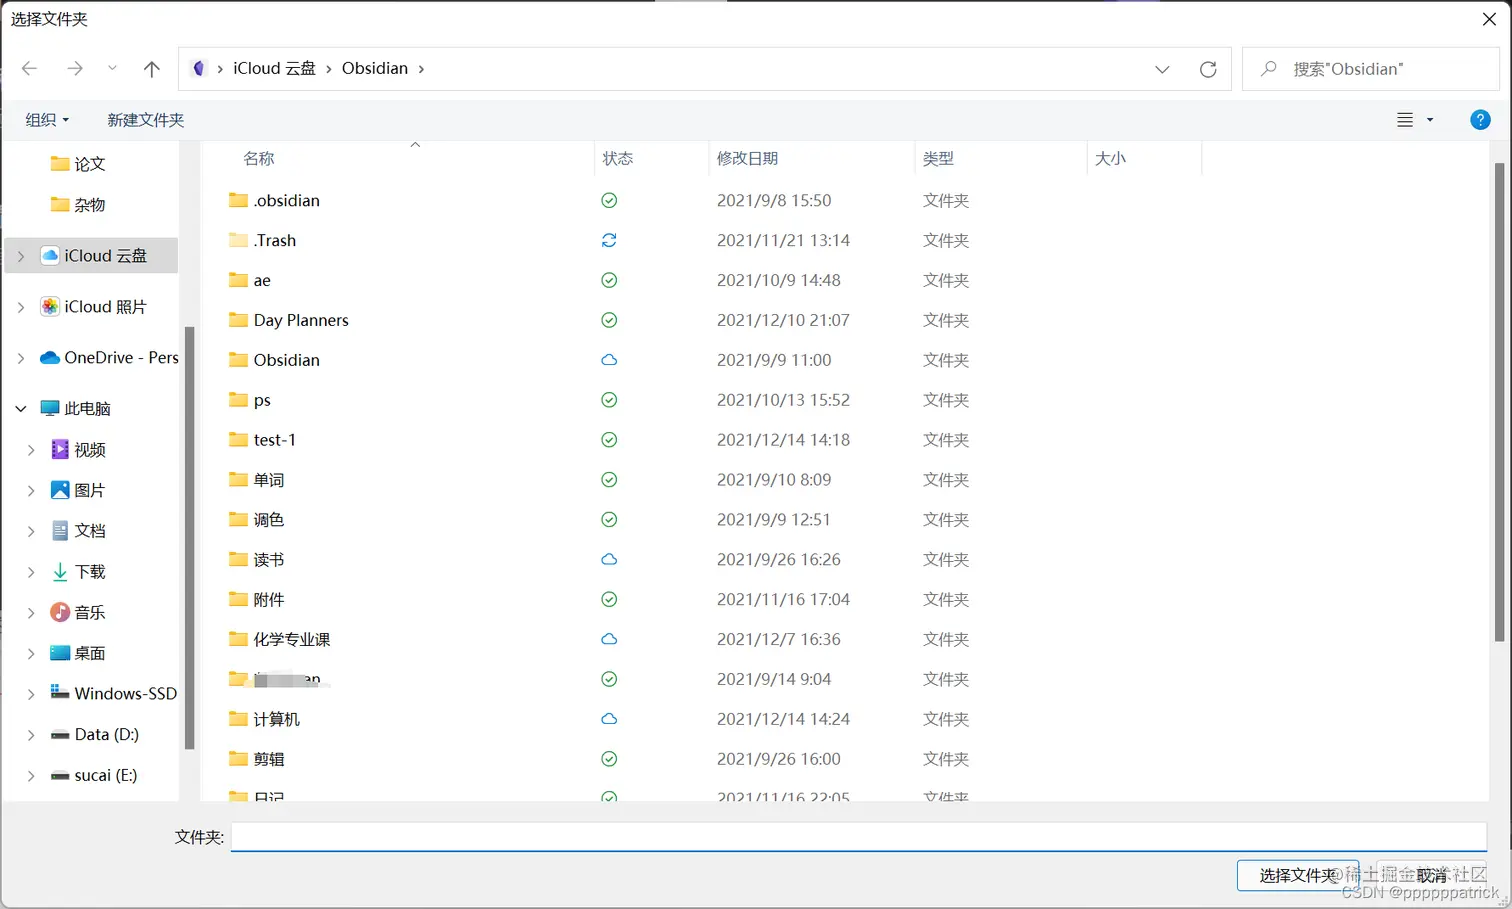Screen dimensions: 1512x909
Task: Open the view options dropdown arrow
Action: tap(1430, 120)
